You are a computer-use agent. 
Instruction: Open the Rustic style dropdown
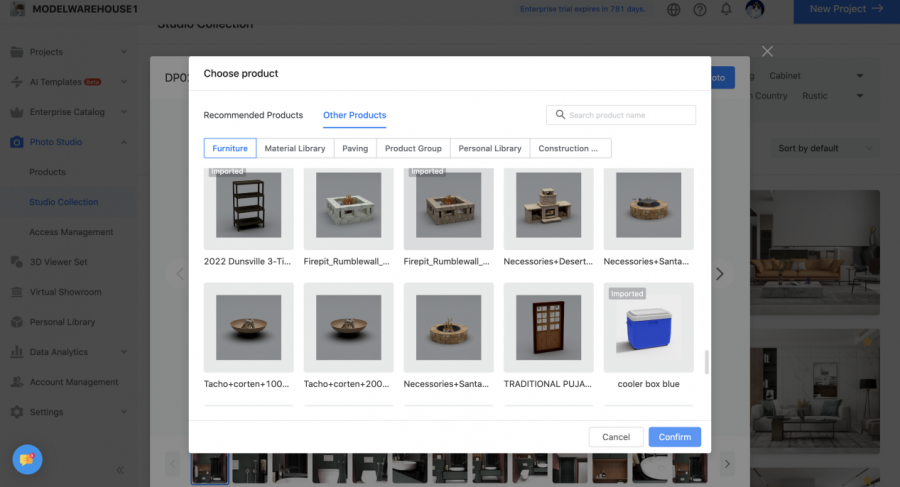pos(832,96)
